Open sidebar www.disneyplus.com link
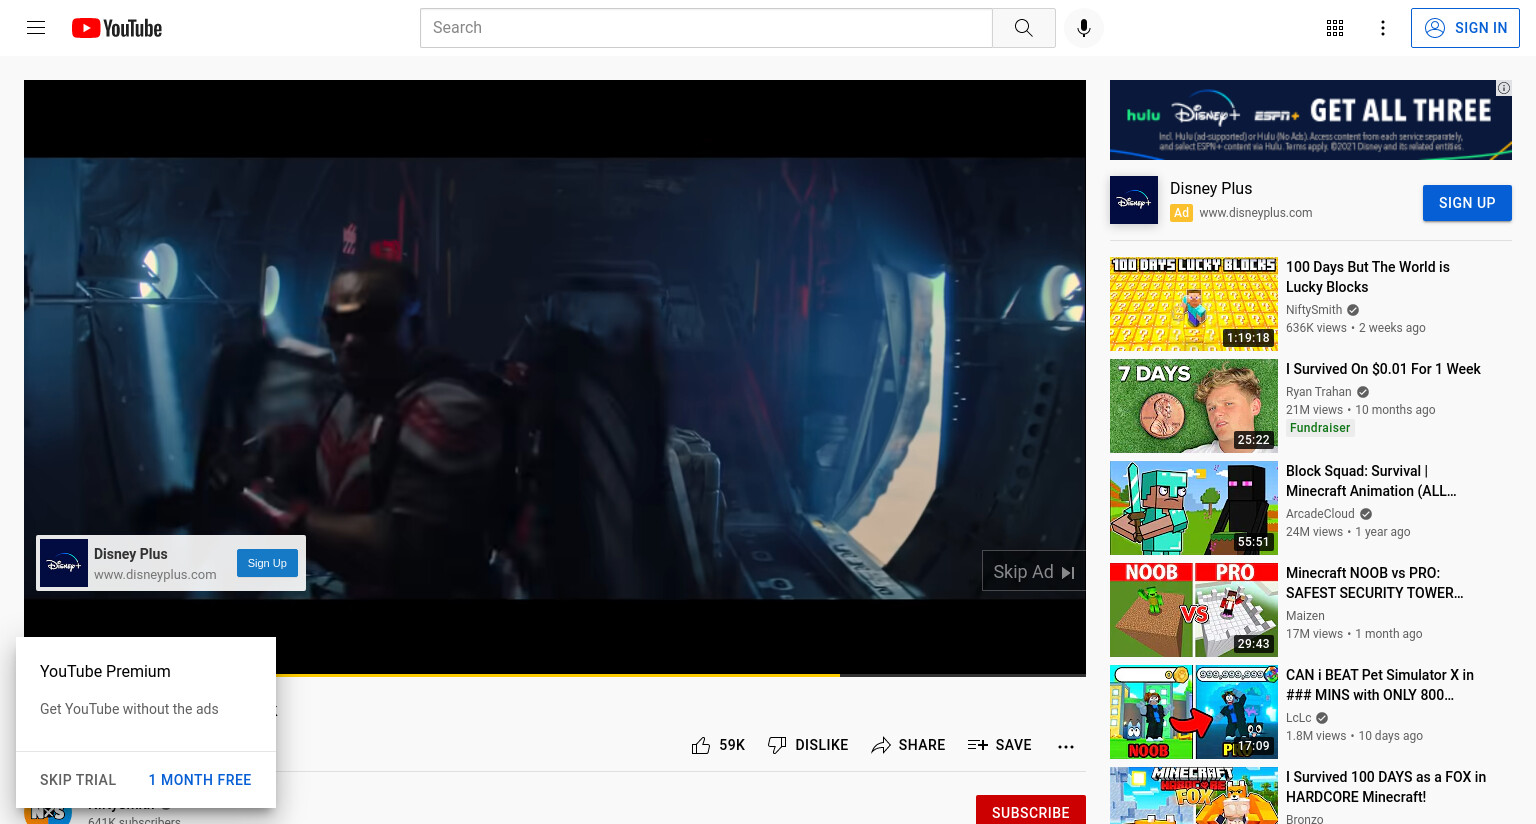The image size is (1536, 824). click(1256, 213)
